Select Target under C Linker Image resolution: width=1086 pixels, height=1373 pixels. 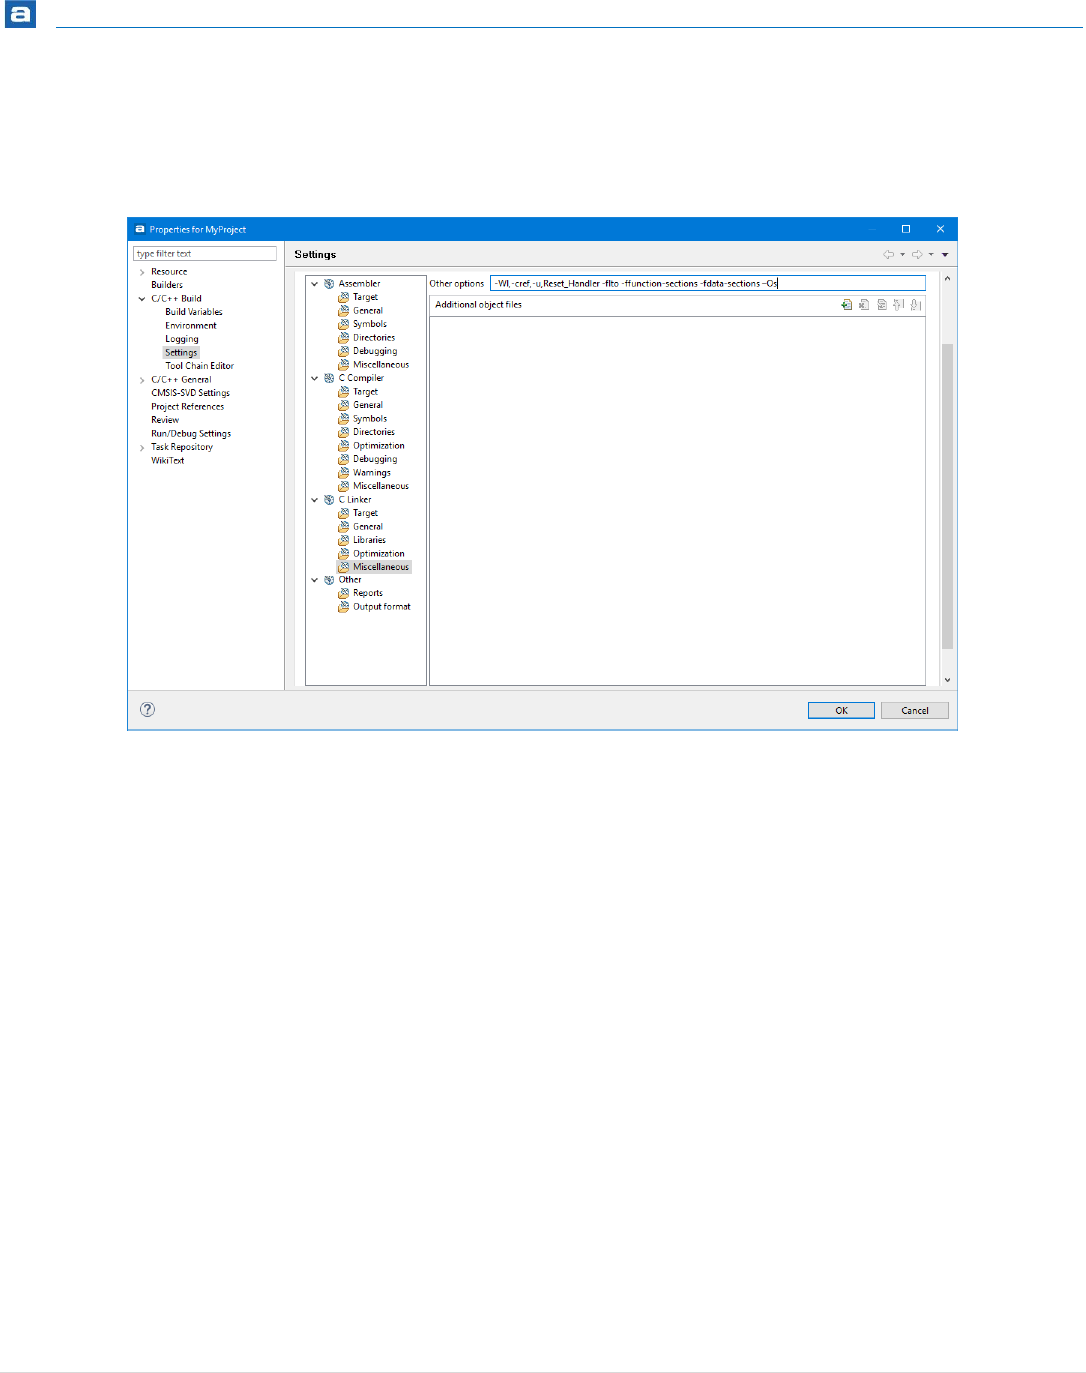[x=365, y=513]
